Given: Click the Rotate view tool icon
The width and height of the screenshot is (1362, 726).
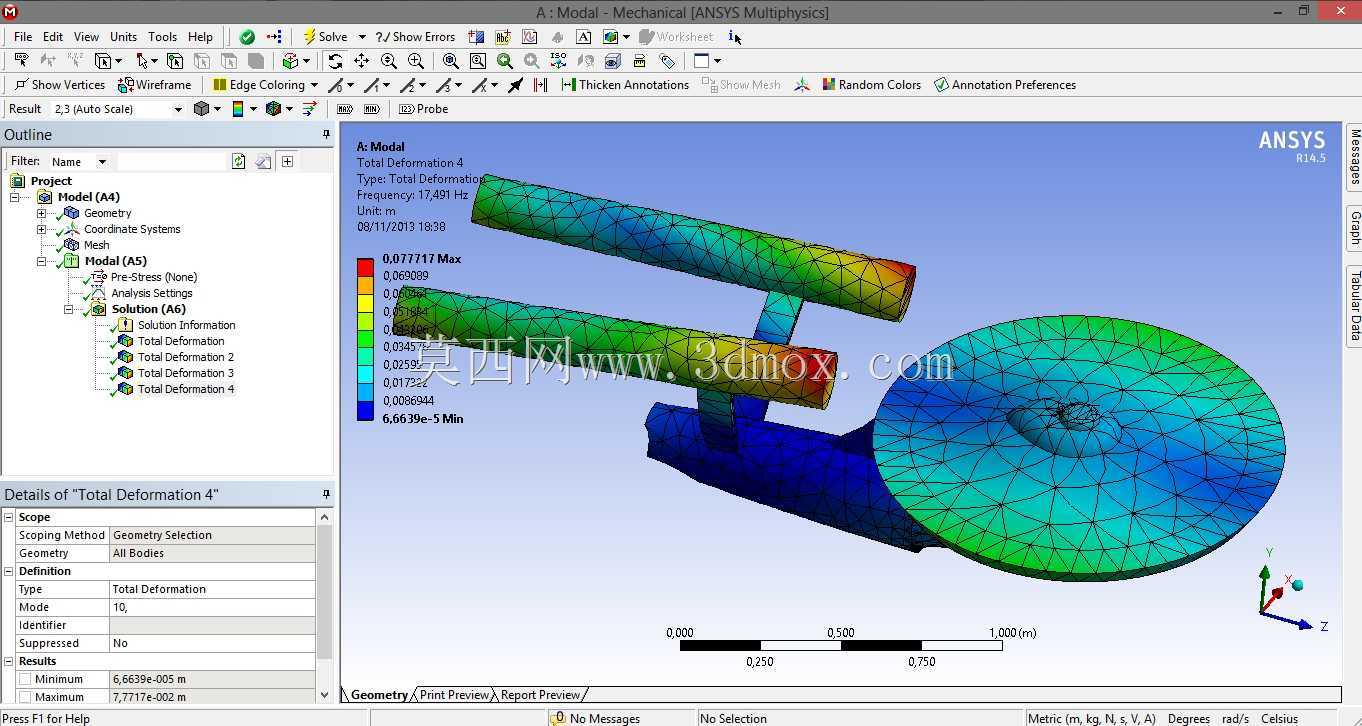Looking at the screenshot, I should [x=335, y=61].
